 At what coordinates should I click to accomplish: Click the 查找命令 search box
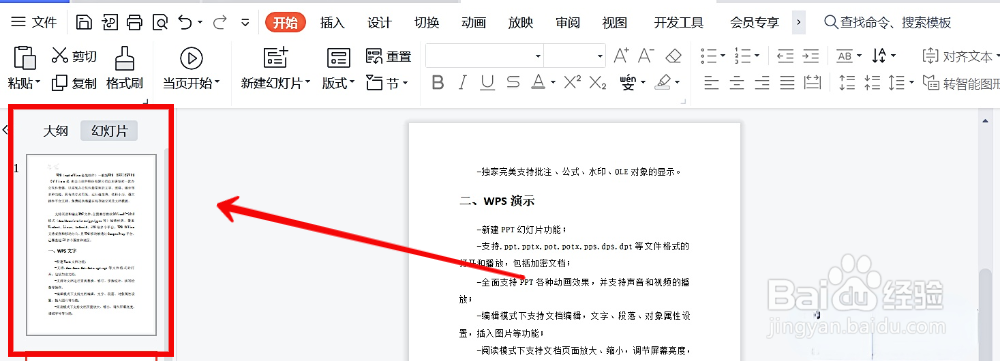click(888, 23)
